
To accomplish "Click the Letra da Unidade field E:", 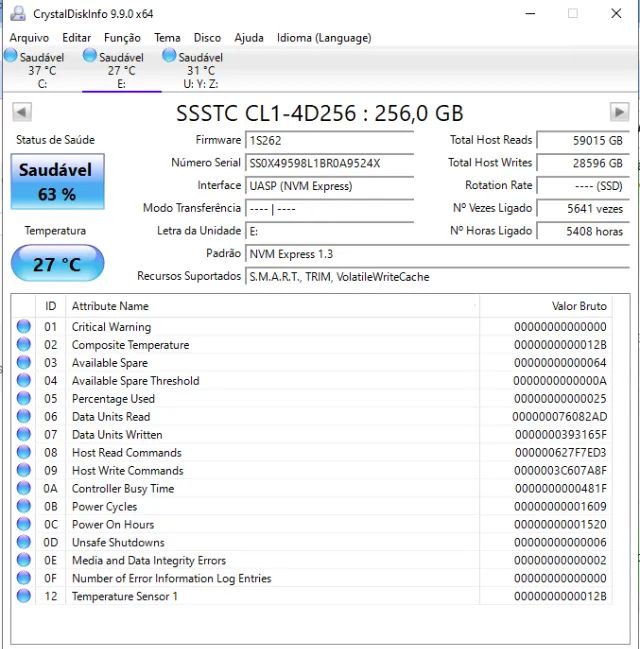I will (330, 231).
